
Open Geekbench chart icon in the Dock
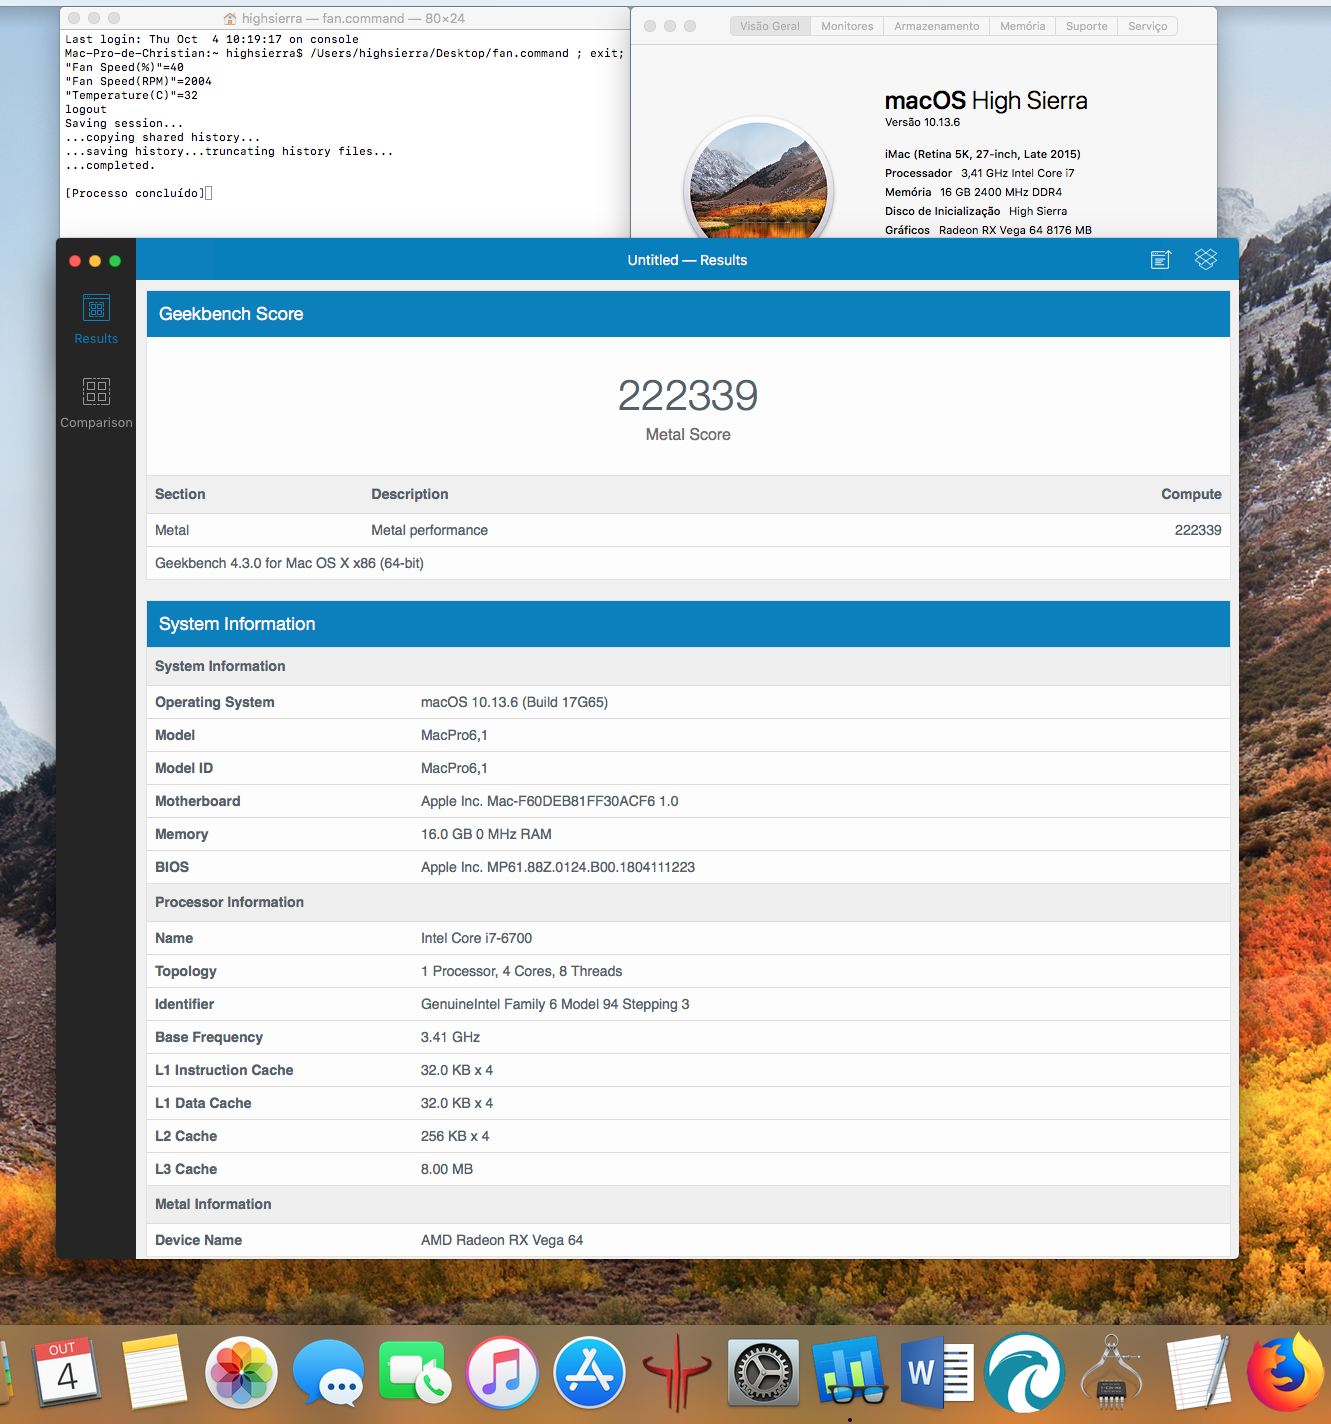[x=850, y=1372]
